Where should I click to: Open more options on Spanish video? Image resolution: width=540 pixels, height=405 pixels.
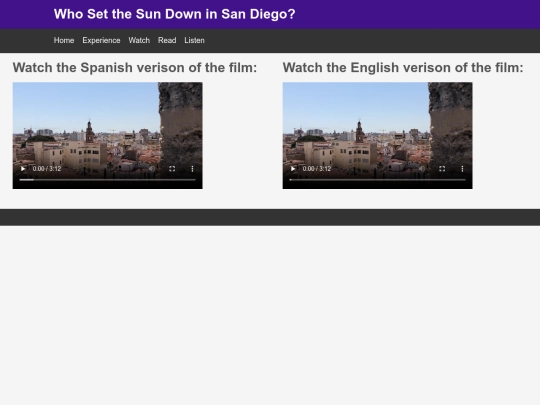pyautogui.click(x=192, y=169)
